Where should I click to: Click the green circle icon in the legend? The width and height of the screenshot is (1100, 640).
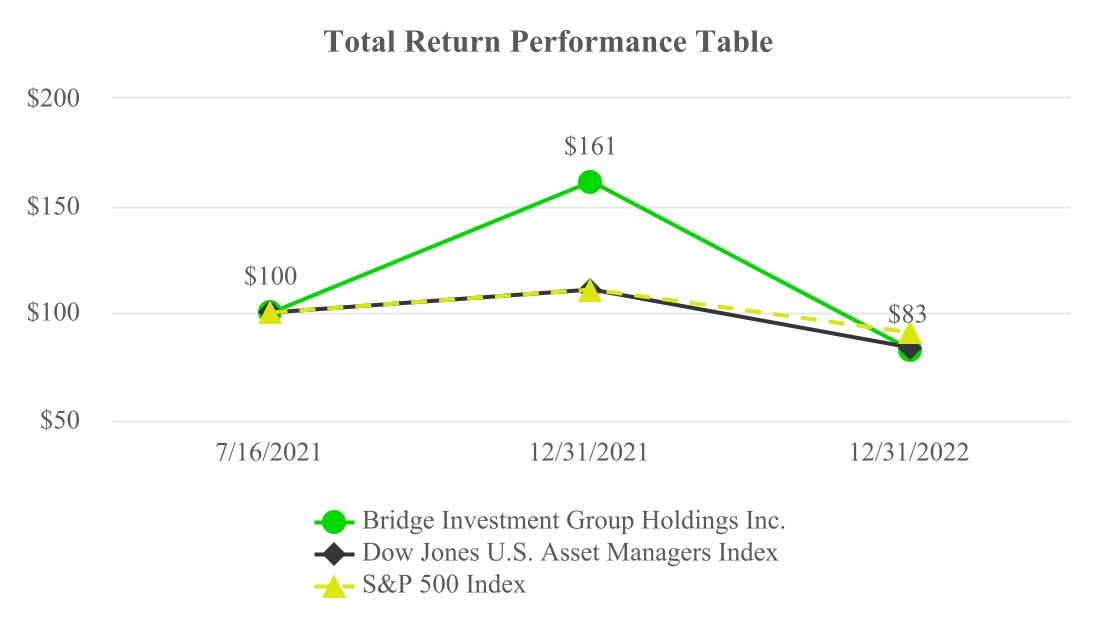334,521
